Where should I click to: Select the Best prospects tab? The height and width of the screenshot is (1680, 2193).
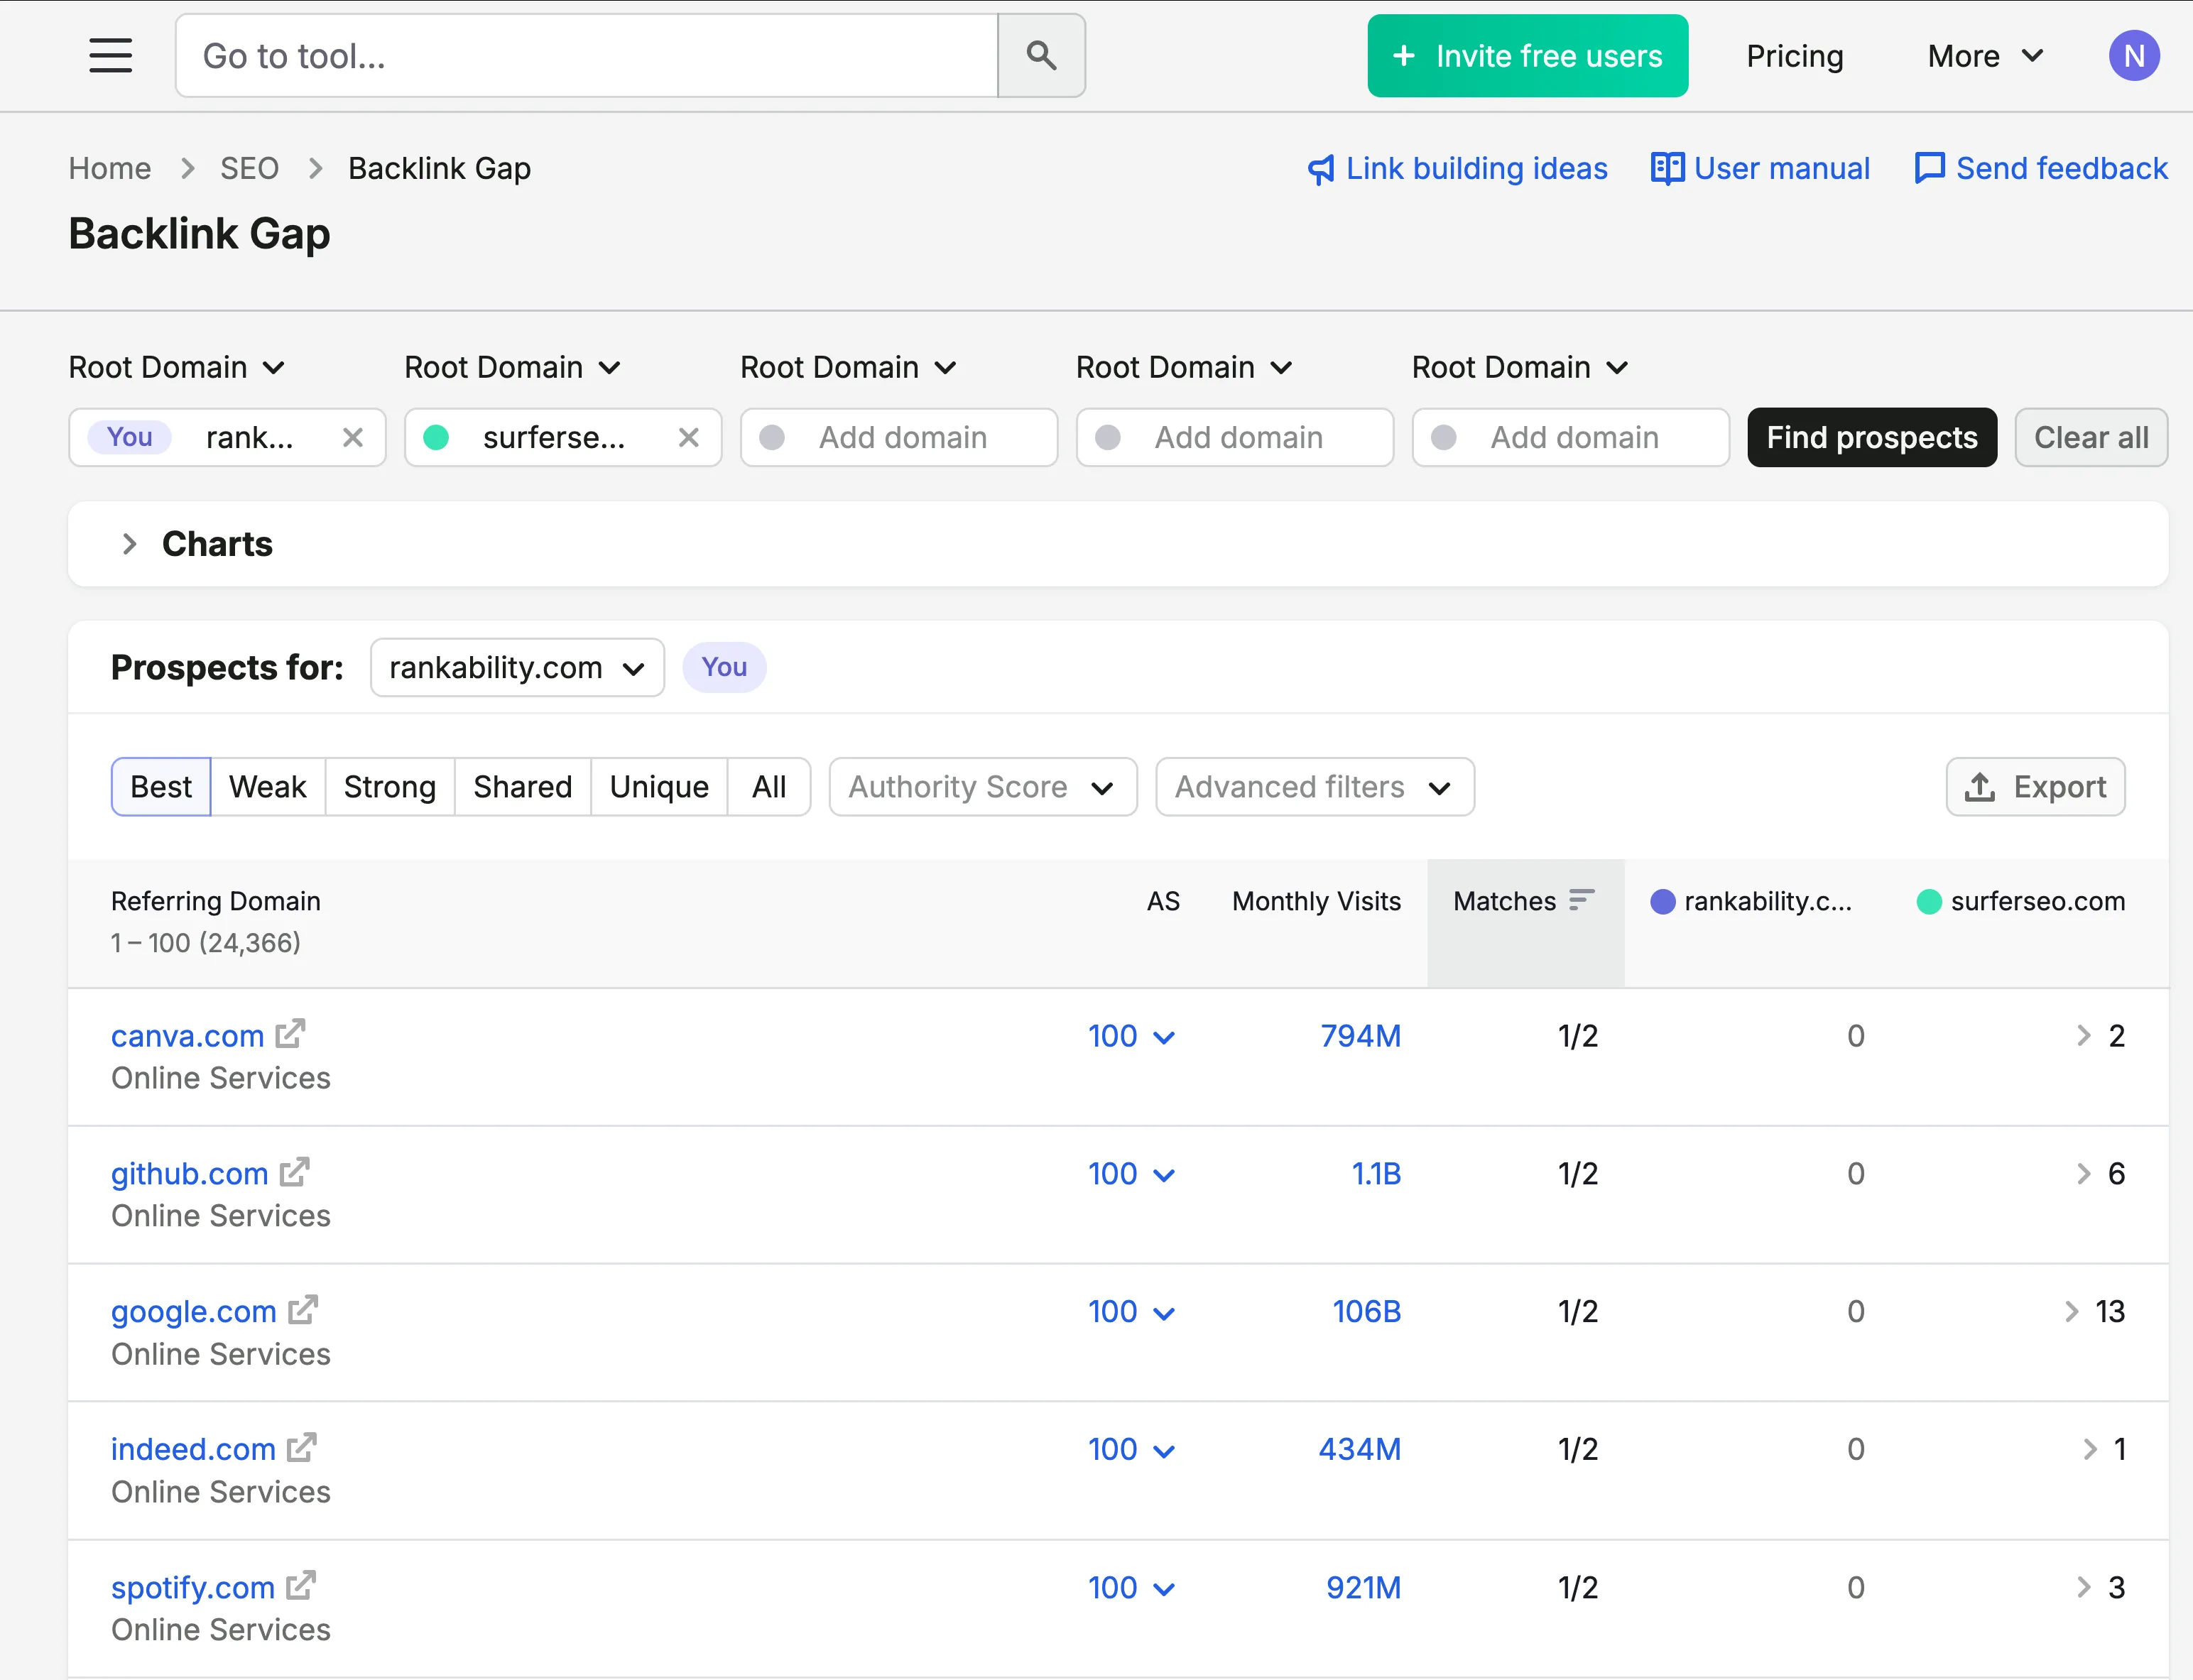(161, 787)
